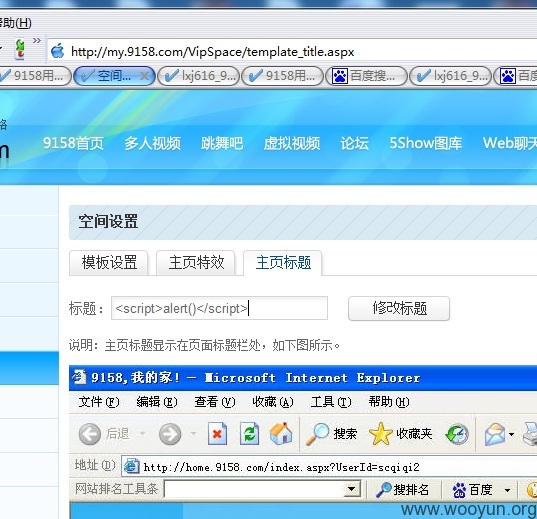Viewport: 537px width, 519px height.
Task: Click the 搜索 magnifier icon in IE illustration
Action: coord(317,434)
